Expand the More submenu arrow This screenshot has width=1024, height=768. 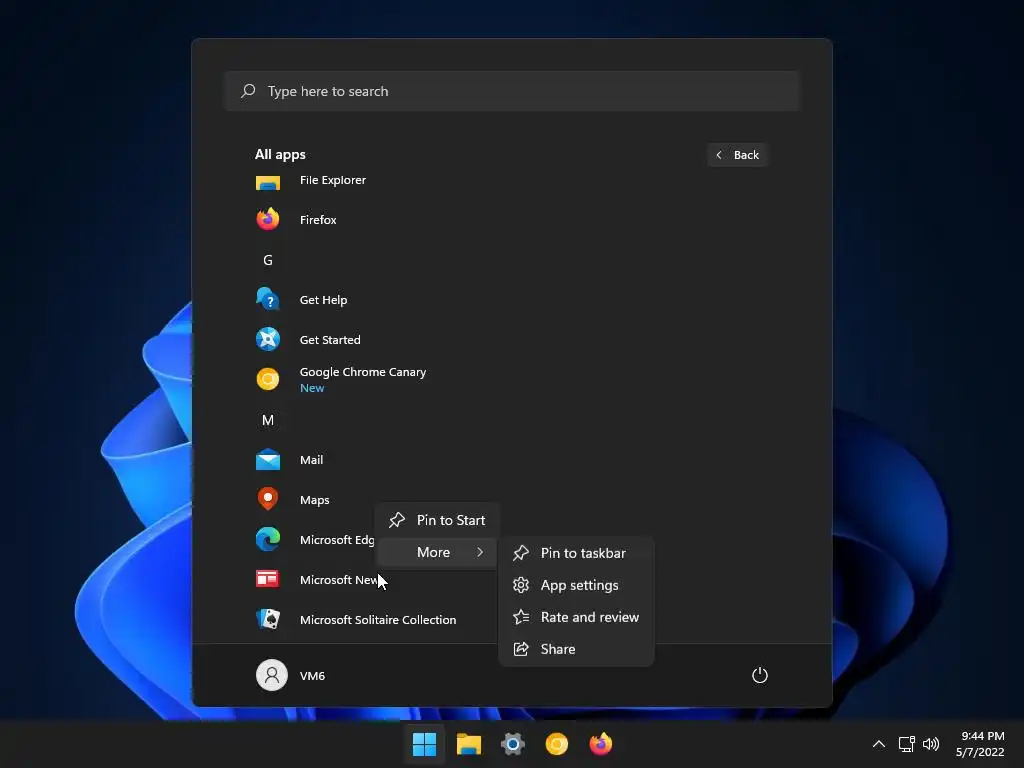(x=480, y=552)
